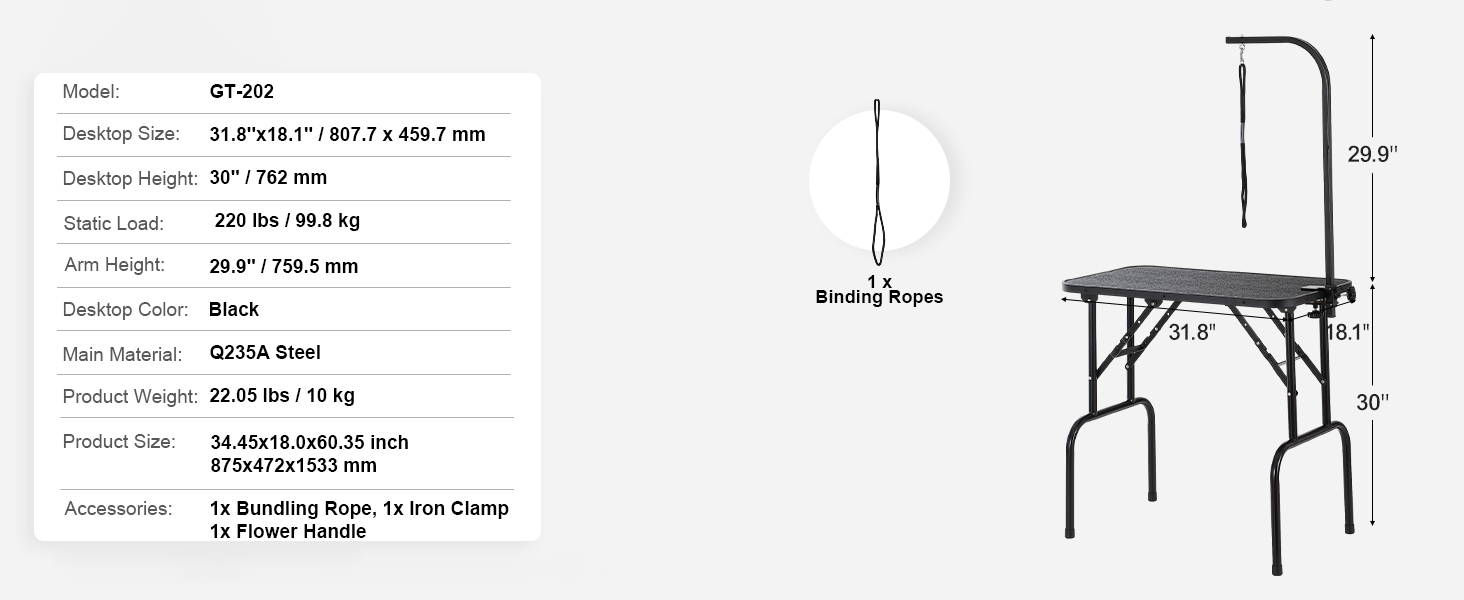Click the 31.8" width dimension label
Screen dimensions: 1464x600
coord(1191,332)
